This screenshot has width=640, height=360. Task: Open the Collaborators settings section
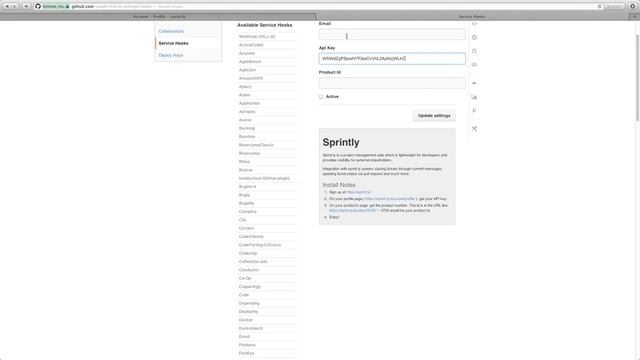click(171, 31)
